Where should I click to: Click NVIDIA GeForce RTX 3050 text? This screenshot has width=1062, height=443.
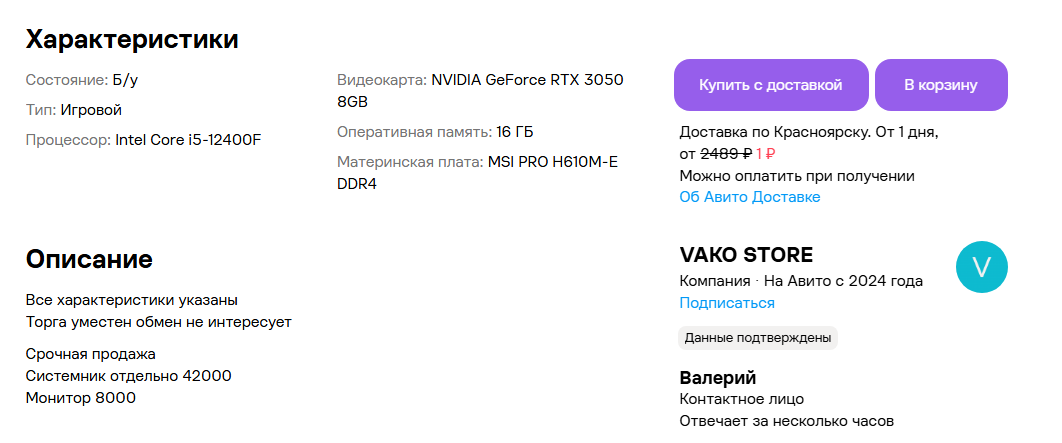tap(527, 80)
